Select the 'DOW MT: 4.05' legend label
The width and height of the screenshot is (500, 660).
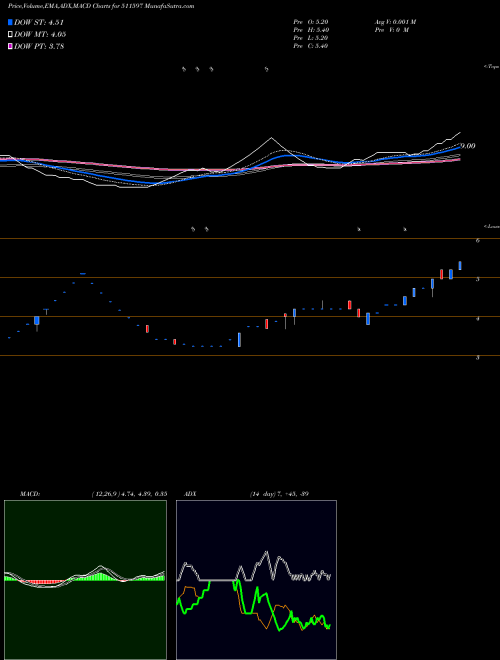pos(40,35)
